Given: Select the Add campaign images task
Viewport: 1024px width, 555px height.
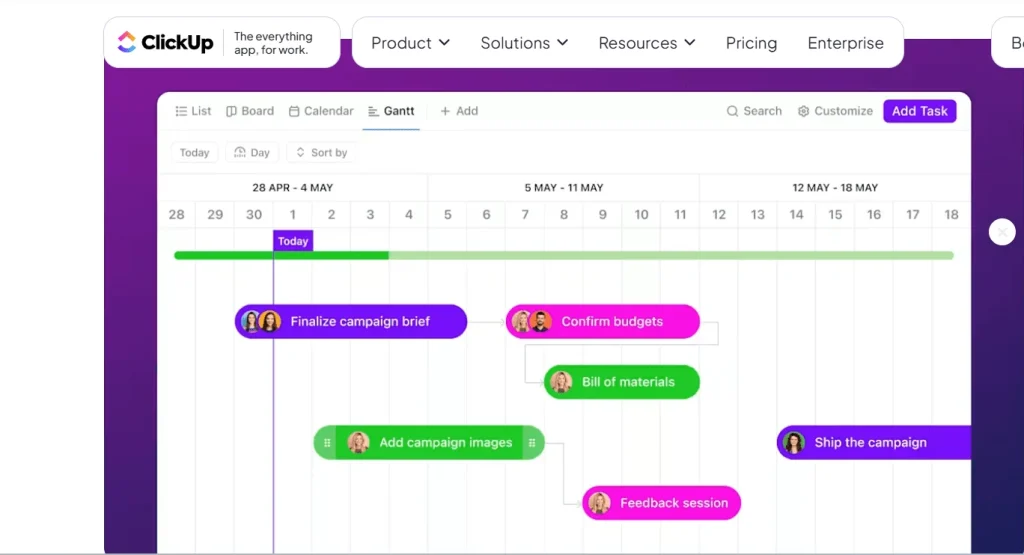Looking at the screenshot, I should [x=429, y=443].
